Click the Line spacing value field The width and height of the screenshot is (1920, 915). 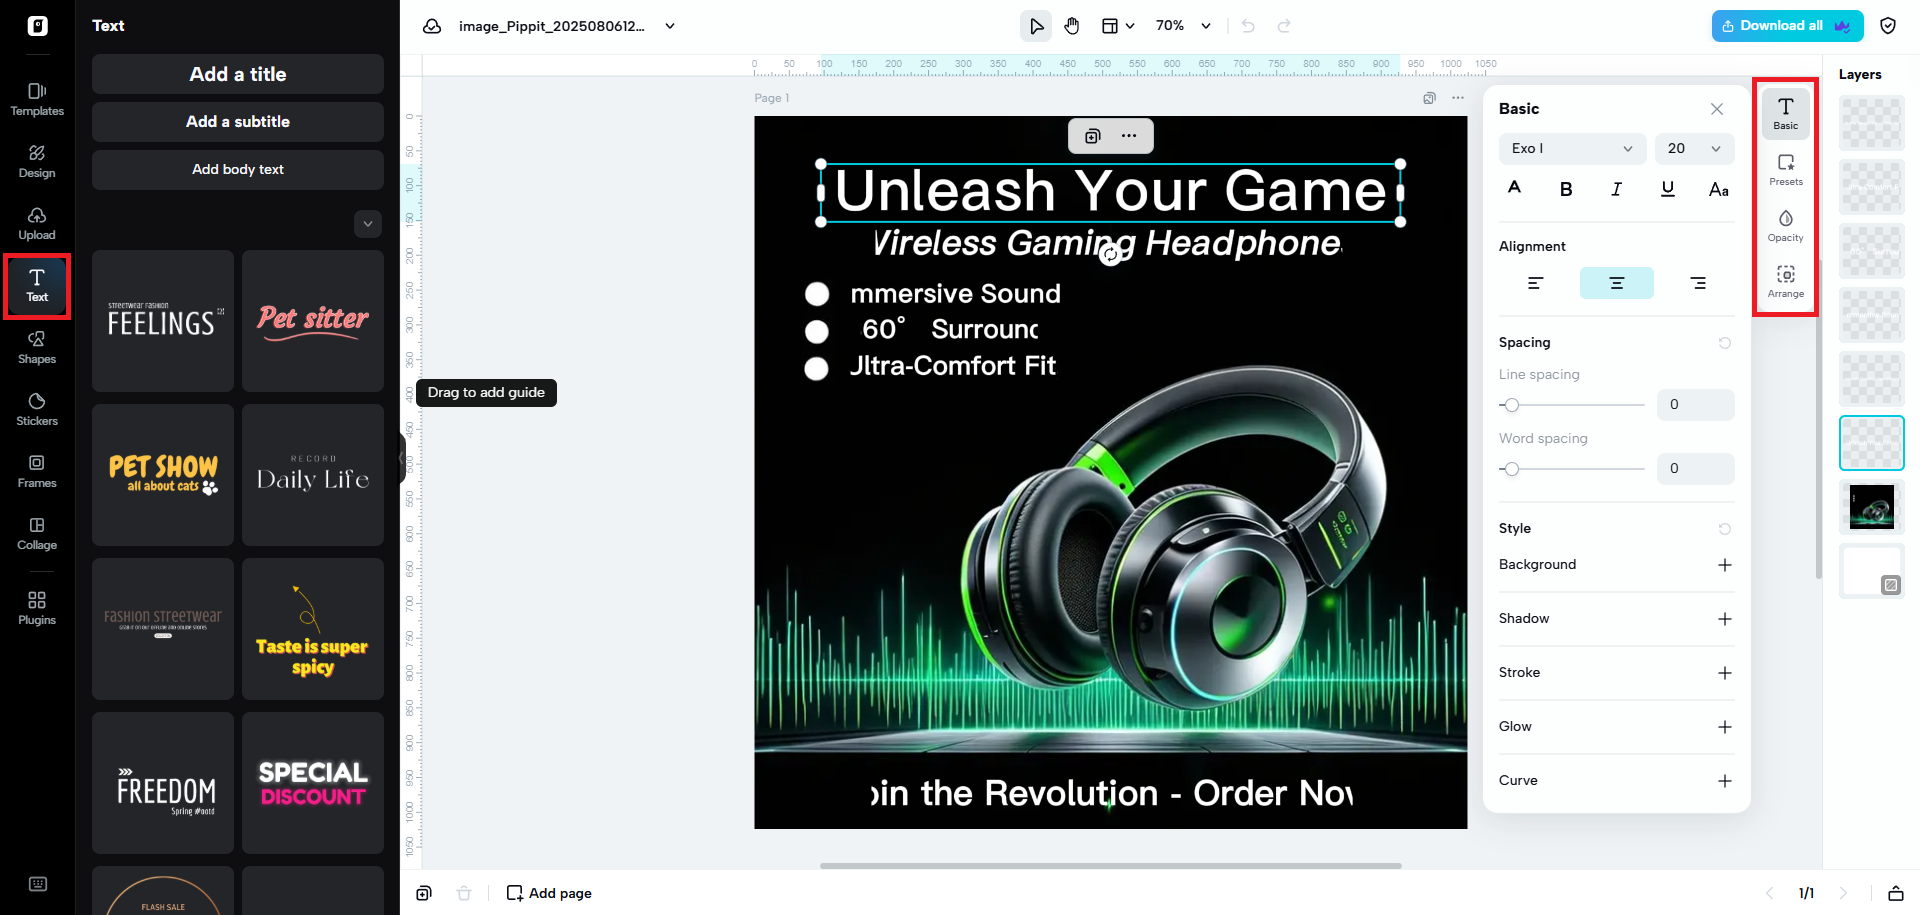pyautogui.click(x=1696, y=405)
